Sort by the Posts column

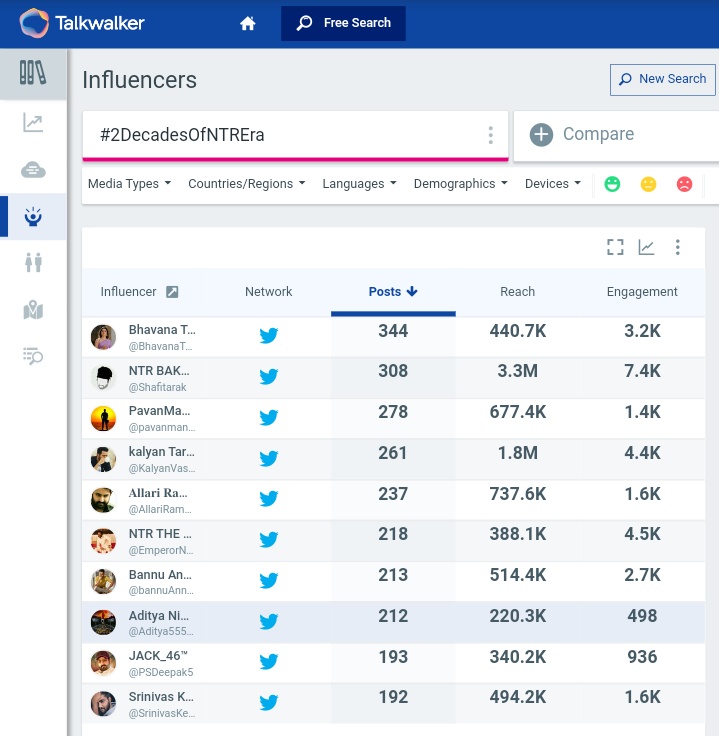[x=393, y=292]
